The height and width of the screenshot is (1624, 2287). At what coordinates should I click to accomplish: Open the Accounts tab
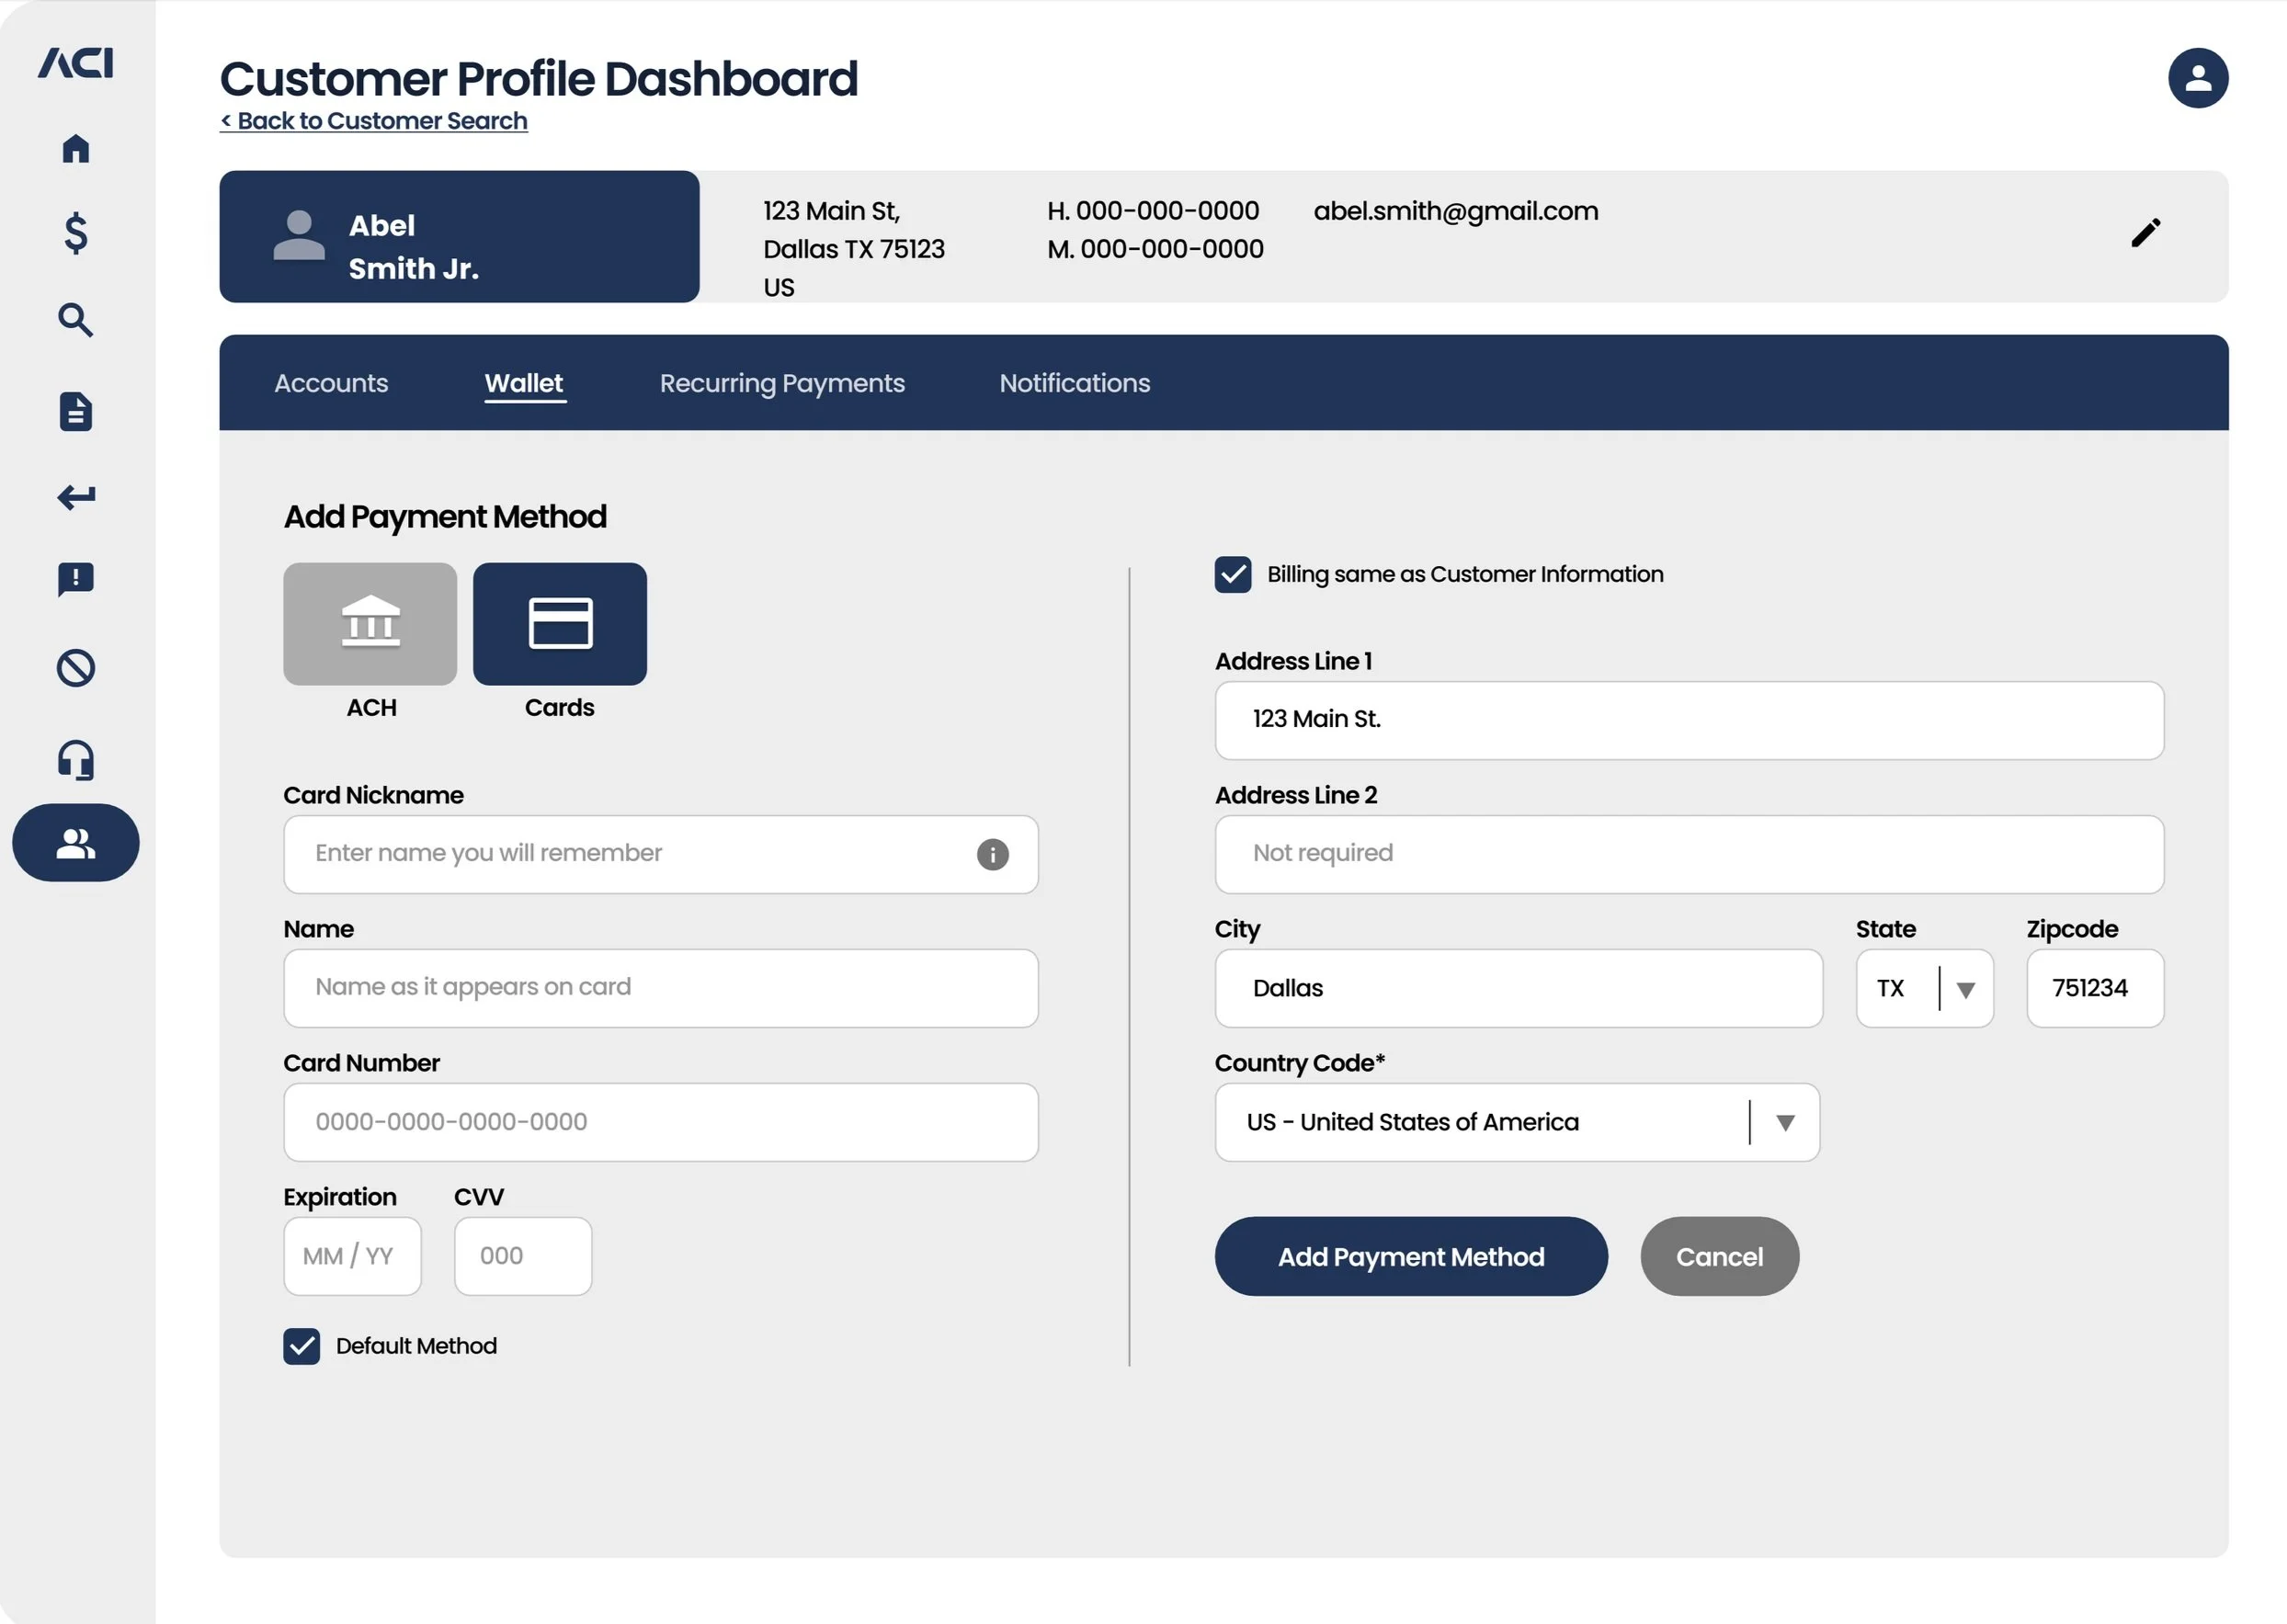(331, 383)
